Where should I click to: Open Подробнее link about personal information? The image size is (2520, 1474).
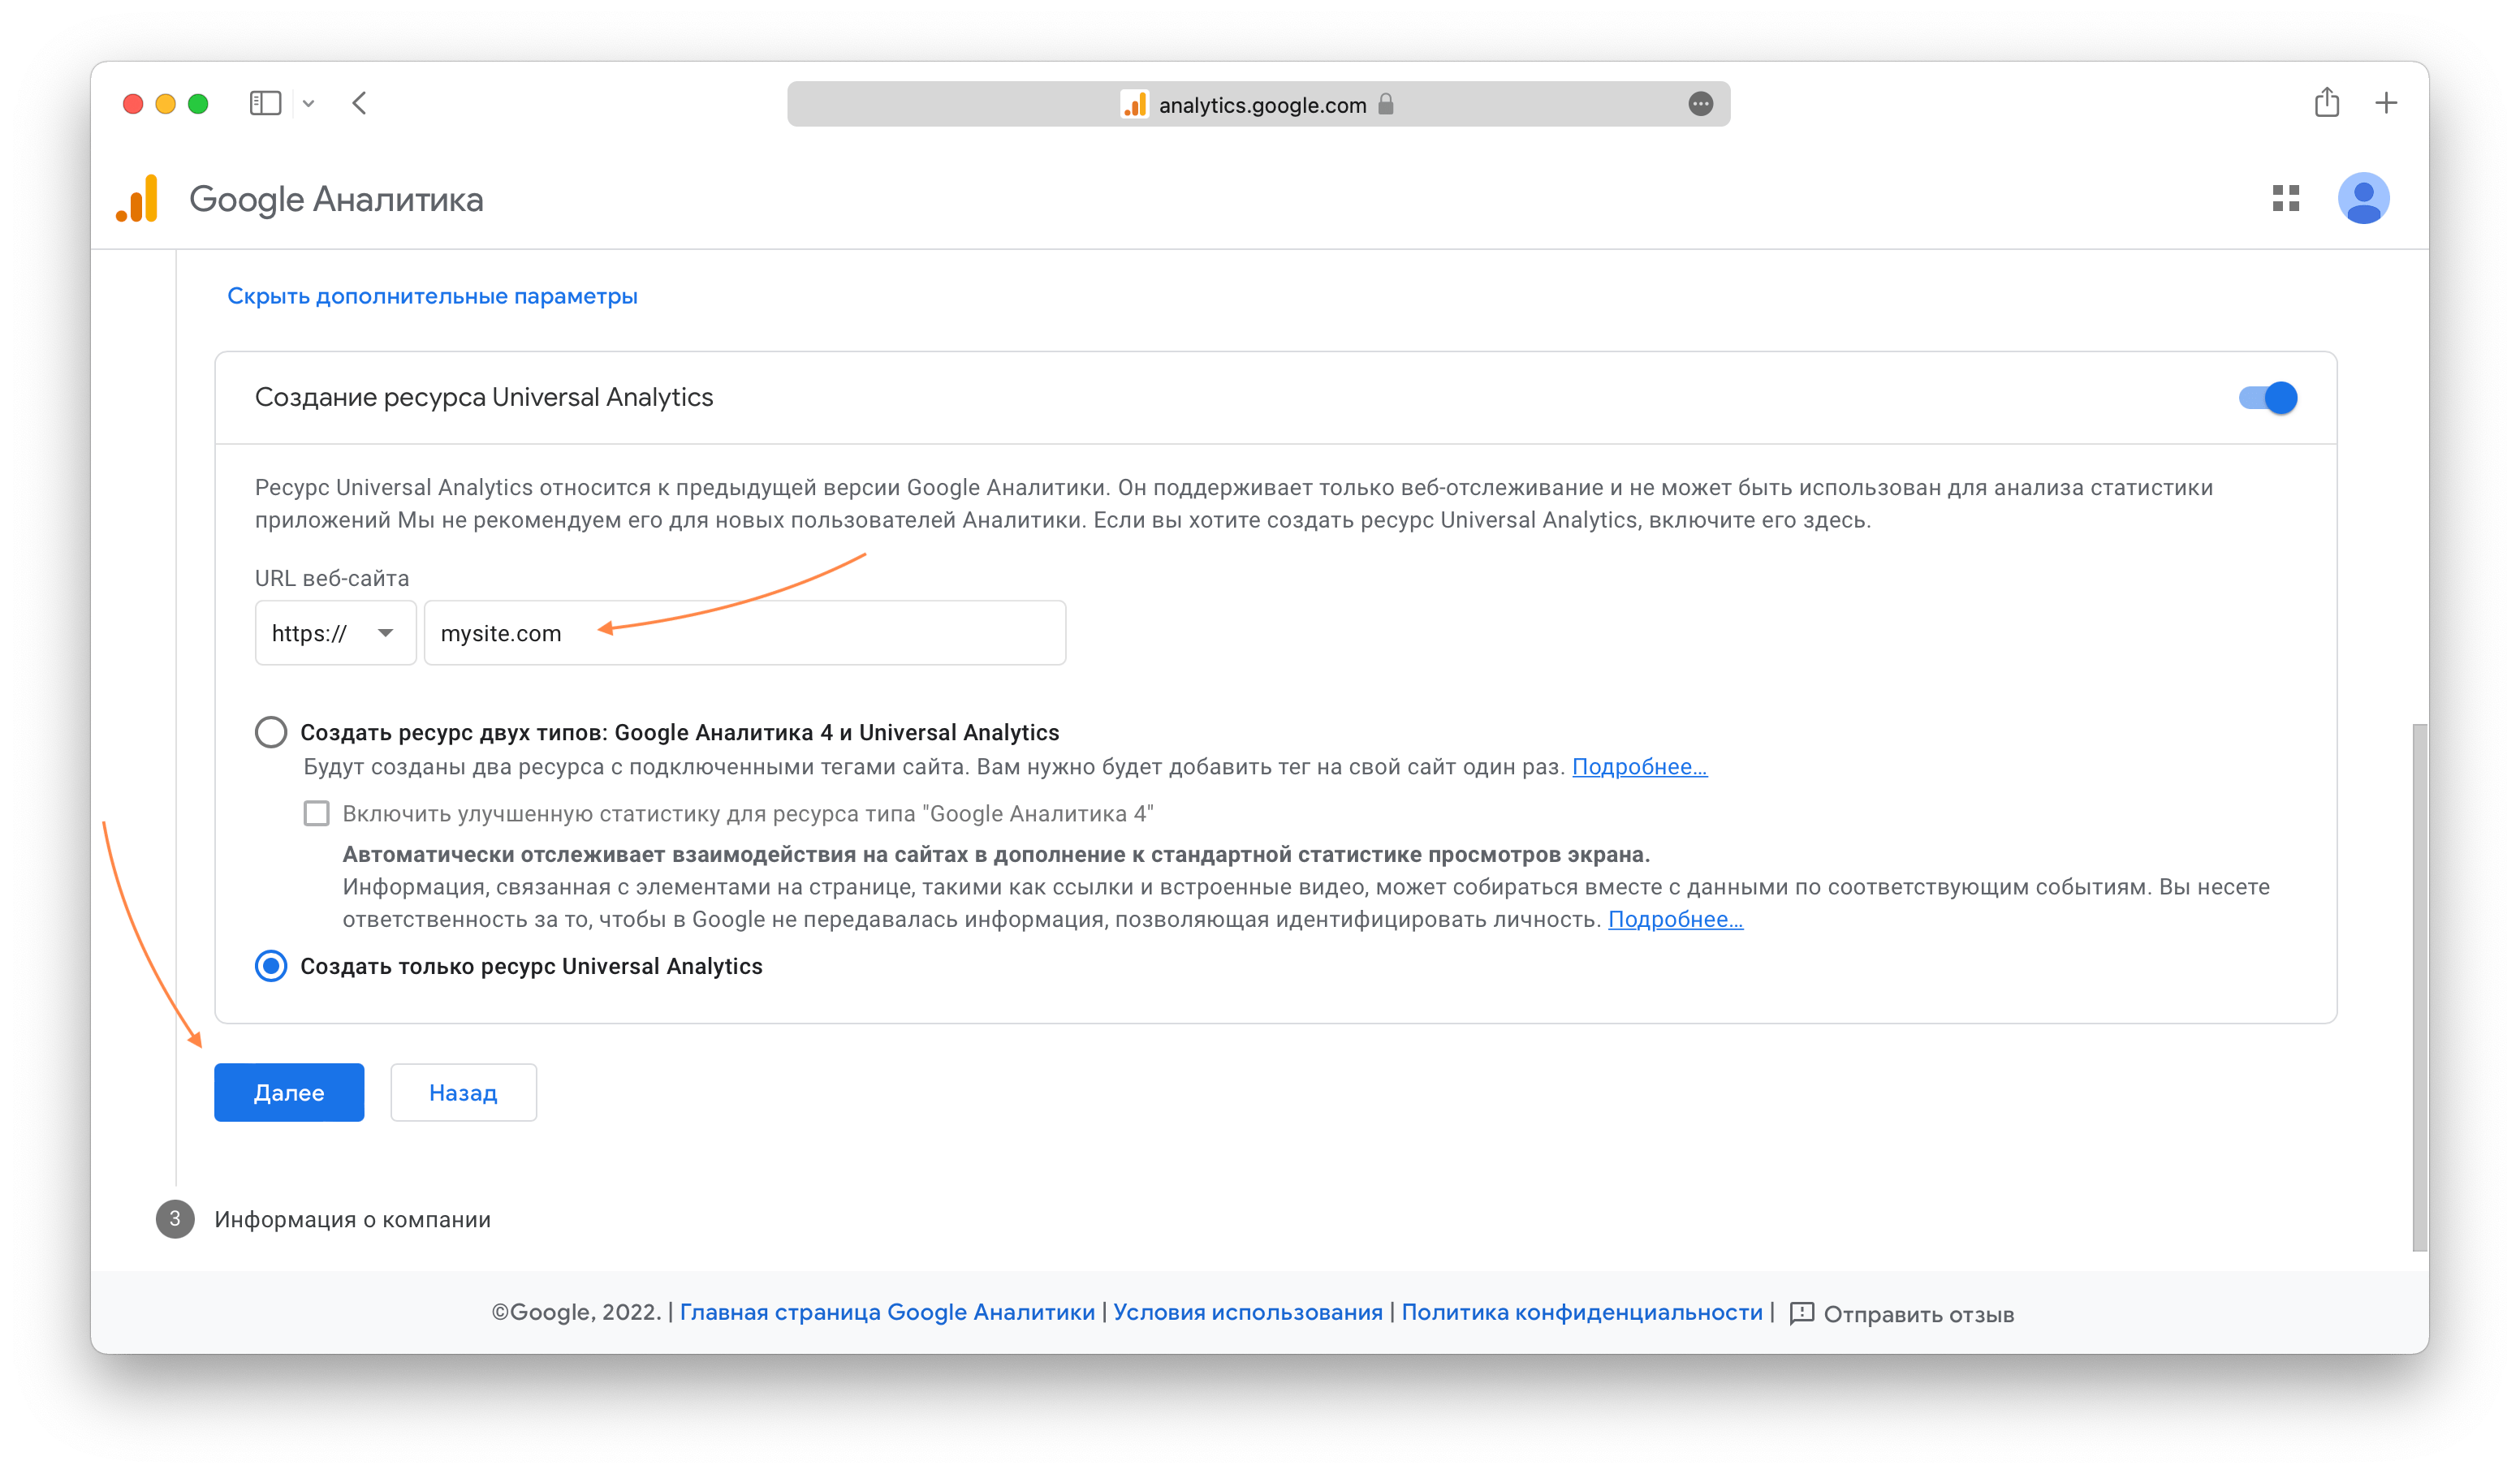pyautogui.click(x=1675, y=920)
